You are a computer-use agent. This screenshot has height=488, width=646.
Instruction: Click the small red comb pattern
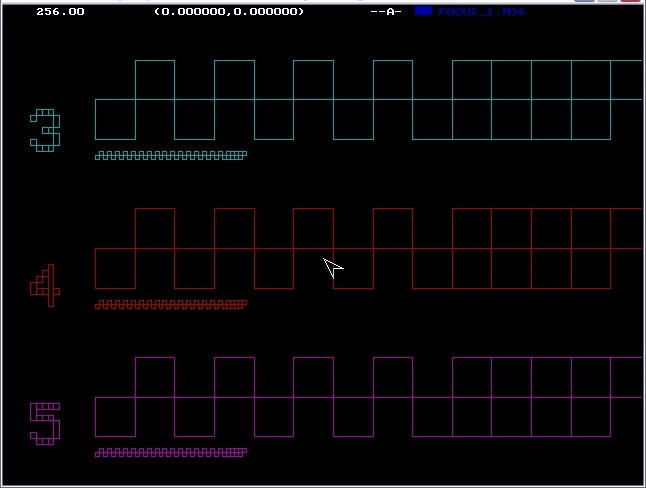coord(171,304)
